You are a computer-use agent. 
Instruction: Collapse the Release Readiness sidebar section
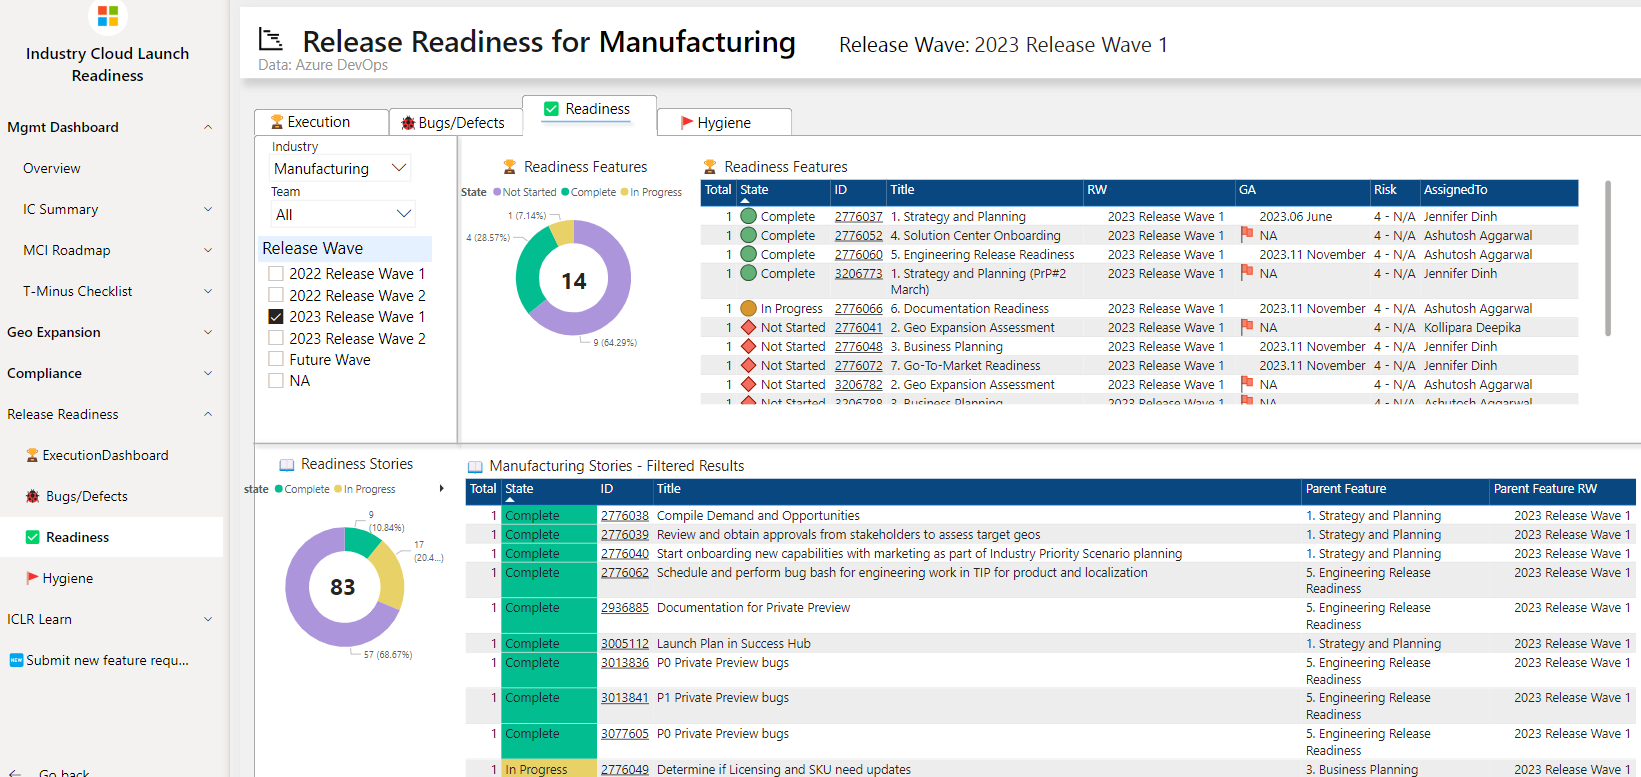coord(208,414)
